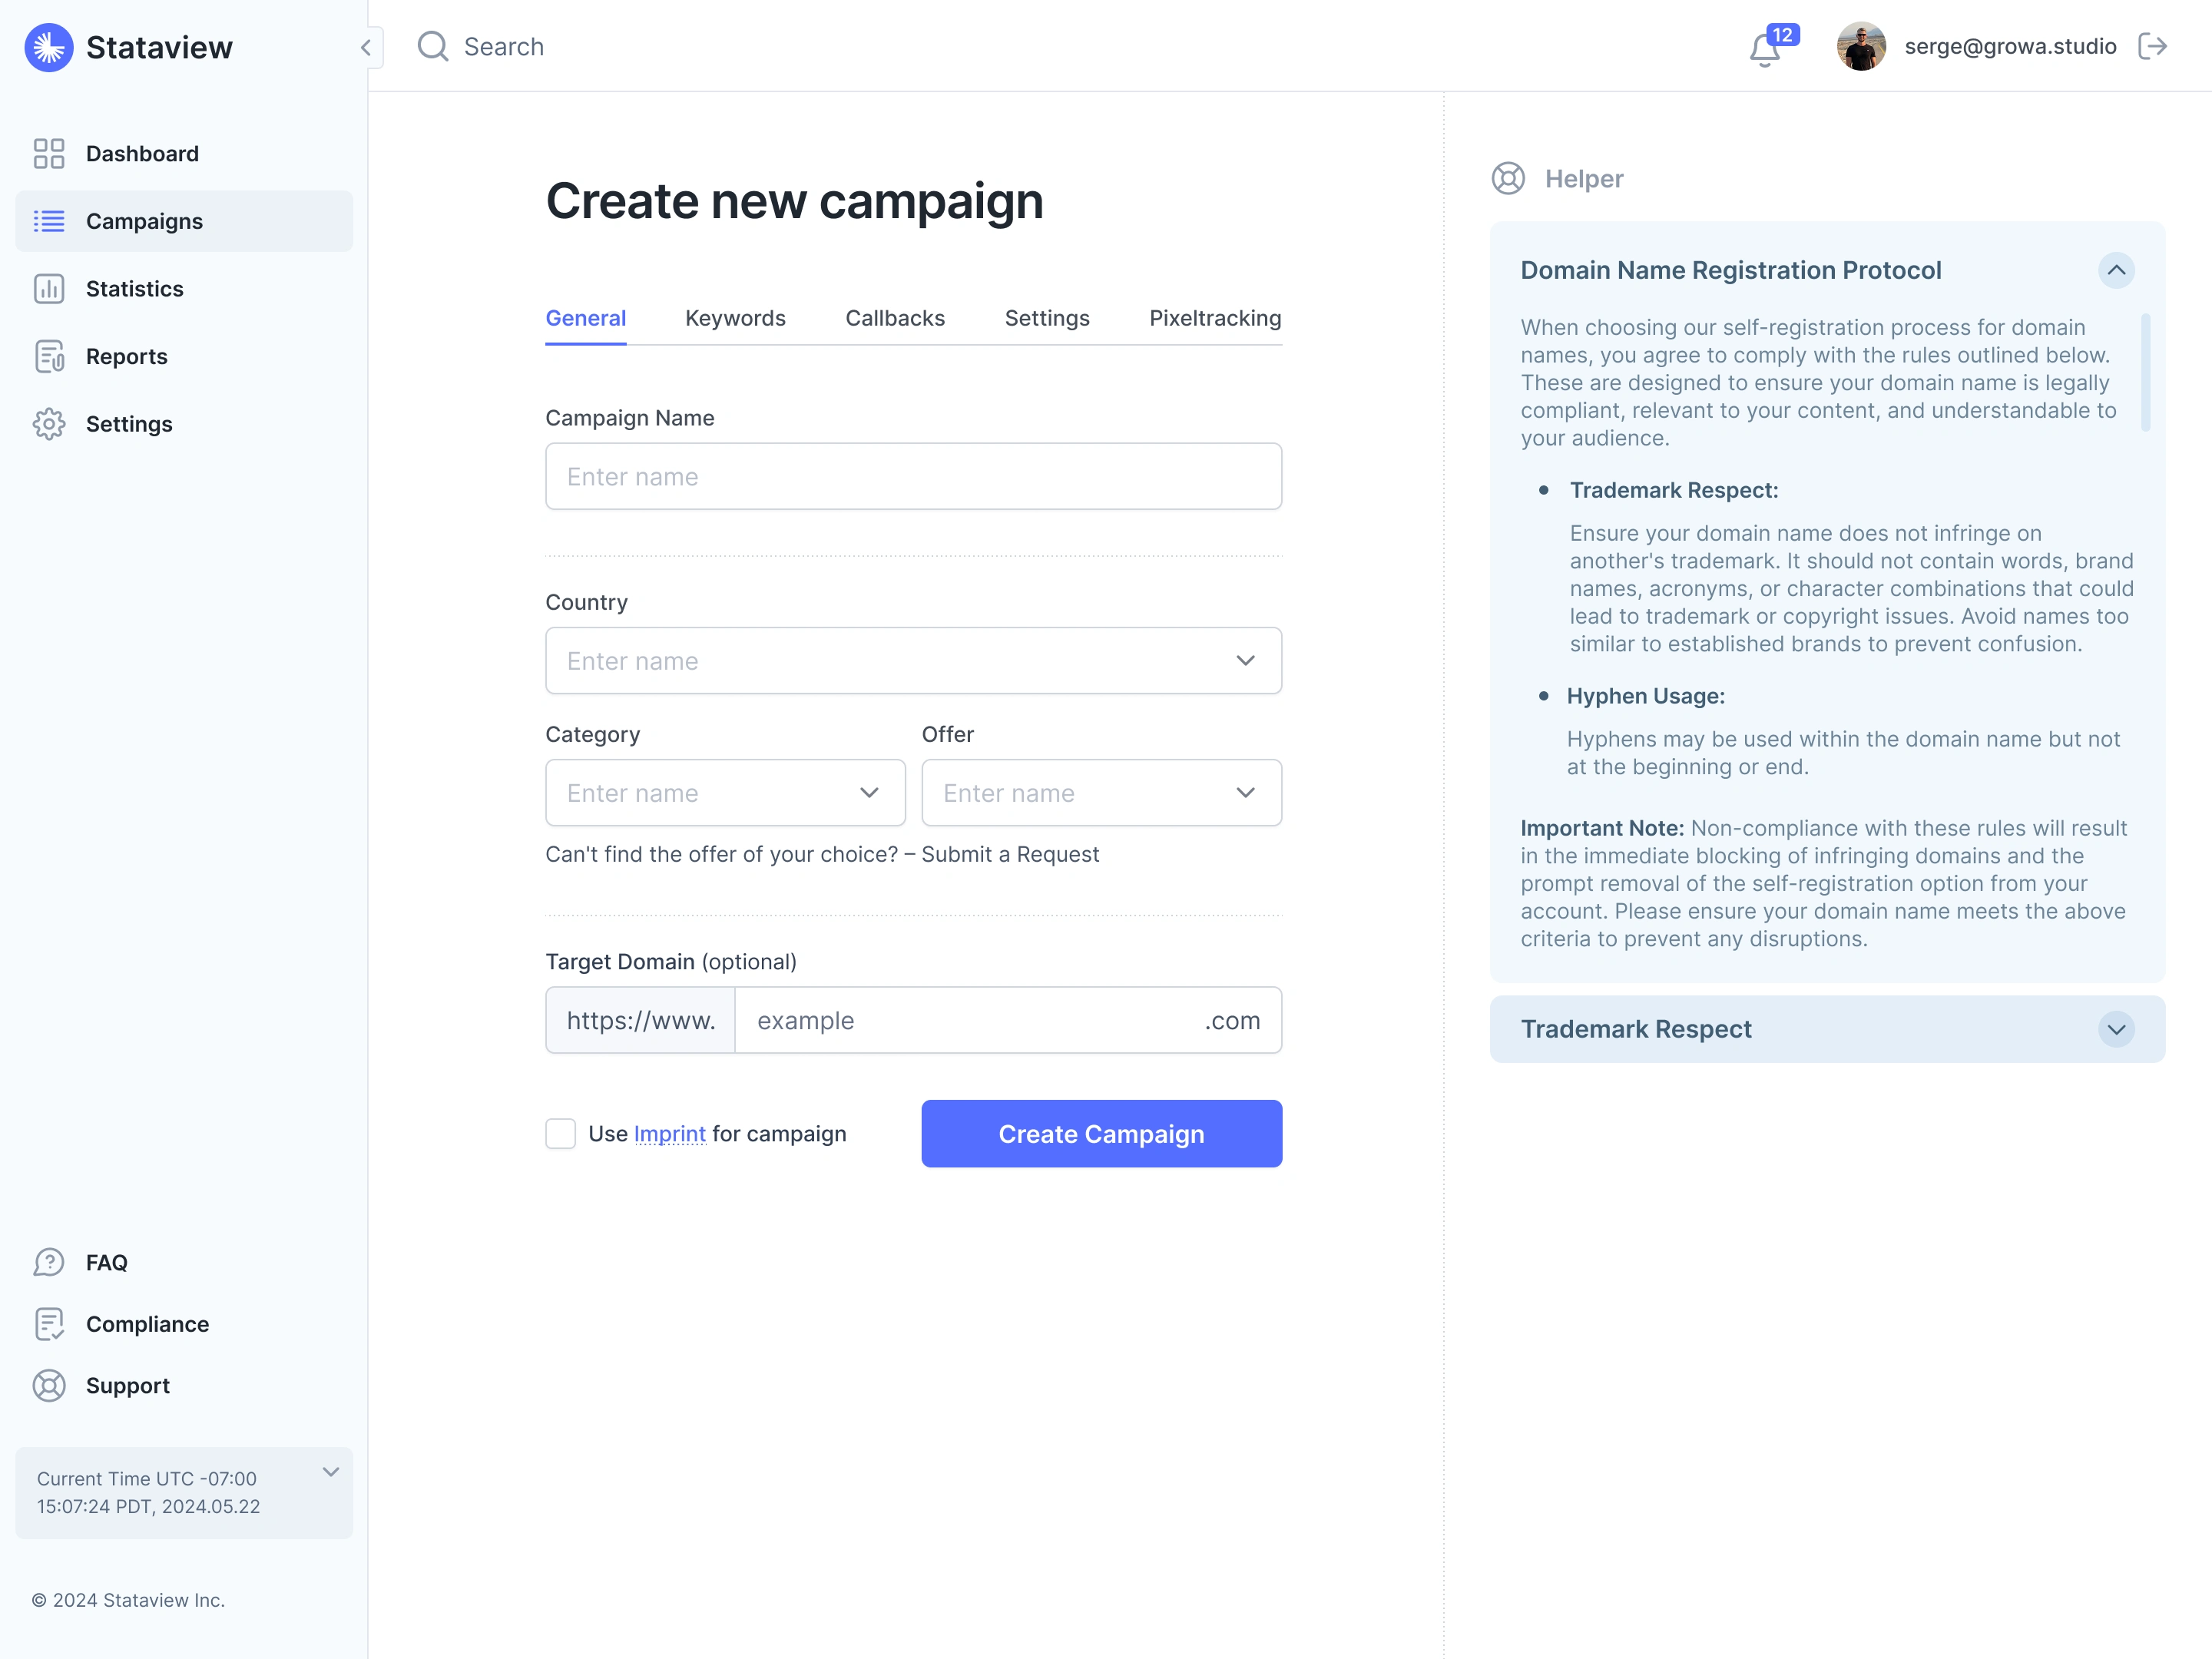2212x1659 pixels.
Task: Click the logout icon beside email
Action: 2152,46
